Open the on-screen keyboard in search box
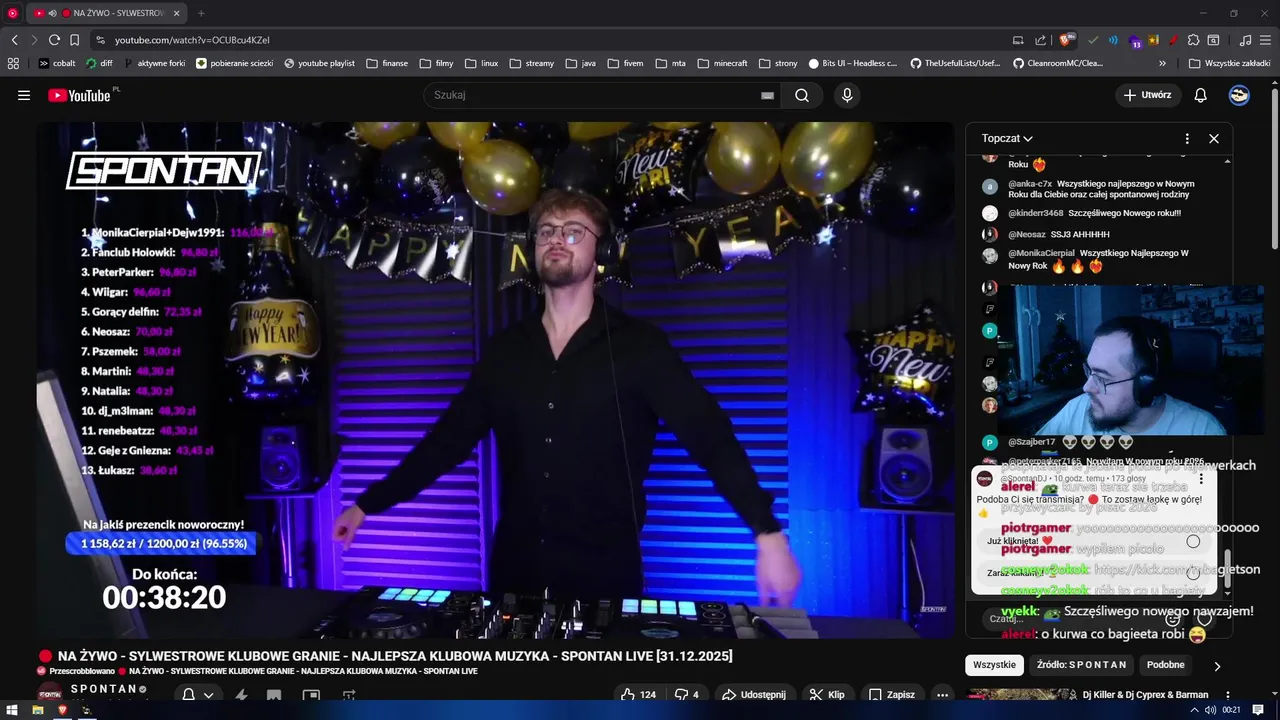The height and width of the screenshot is (720, 1280). [767, 95]
